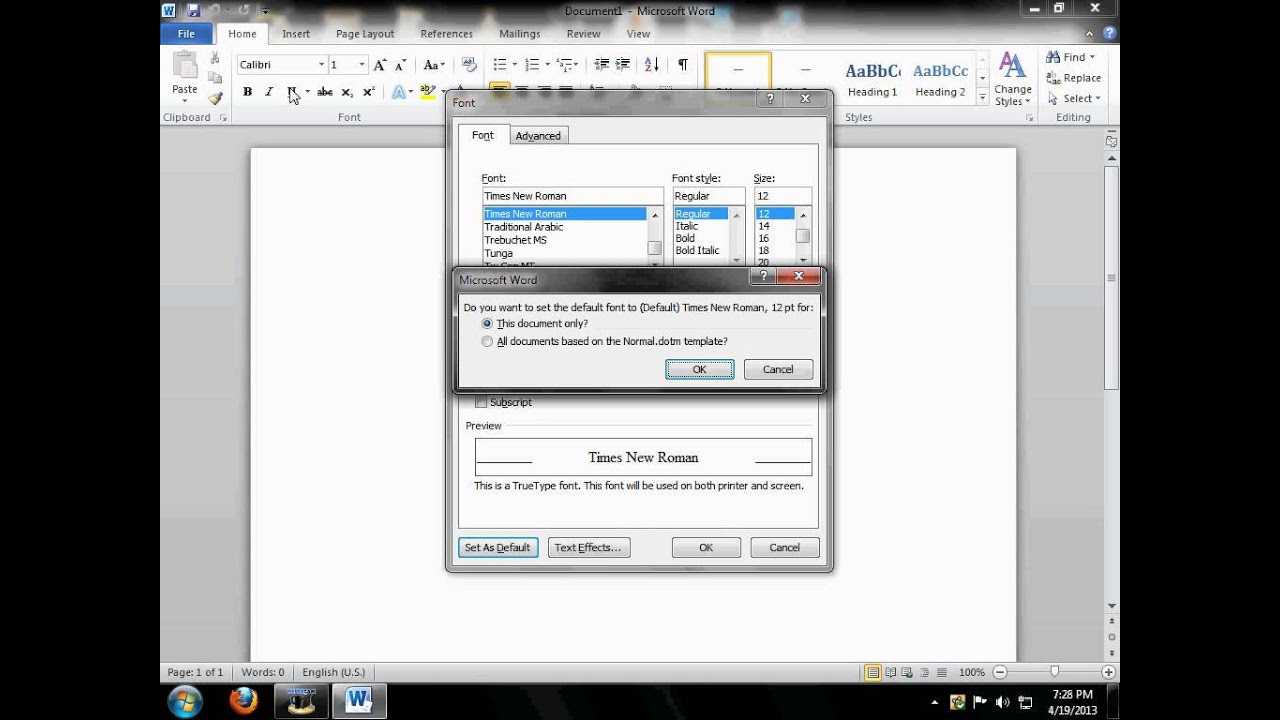Viewport: 1280px width, 720px height.
Task: Click the Set As Default button
Action: click(x=497, y=548)
